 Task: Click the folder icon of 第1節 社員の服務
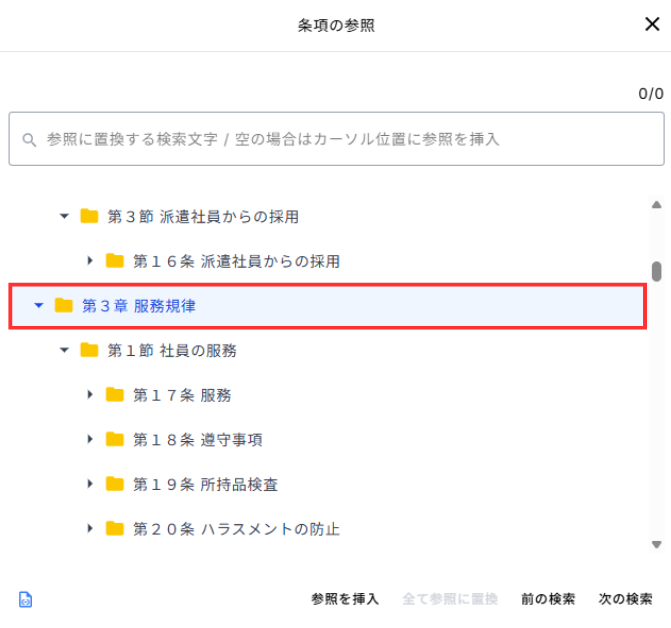coord(90,350)
